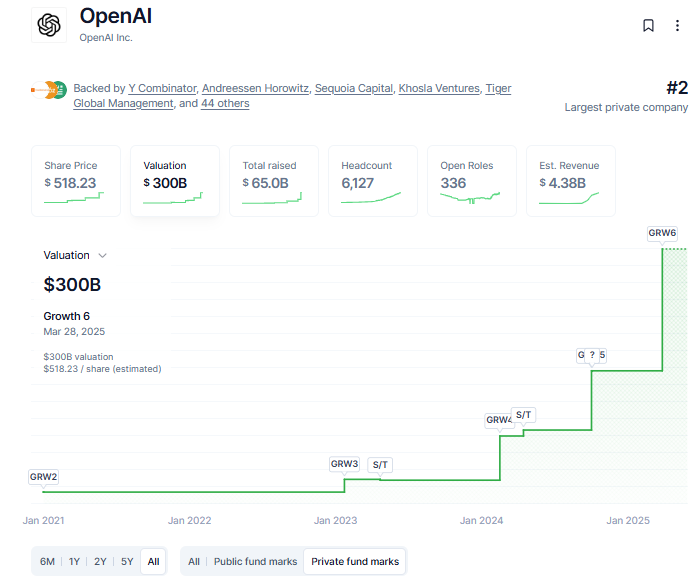The width and height of the screenshot is (699, 580).
Task: Switch to Public fund marks
Action: coord(255,561)
